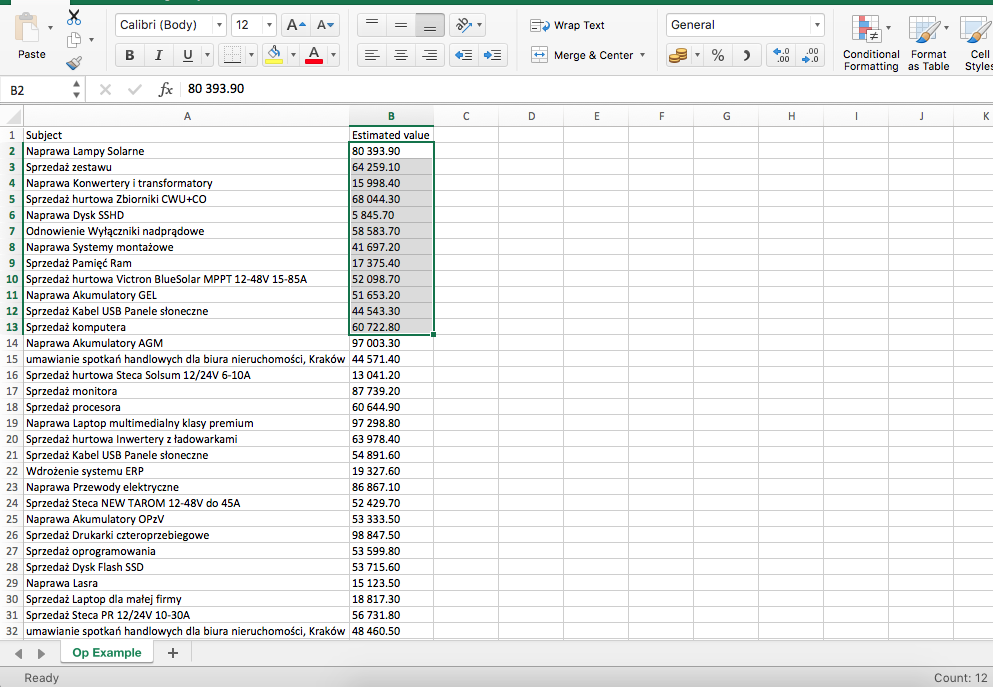993x687 pixels.
Task: Click the Paste clipboard icon
Action: [x=27, y=29]
